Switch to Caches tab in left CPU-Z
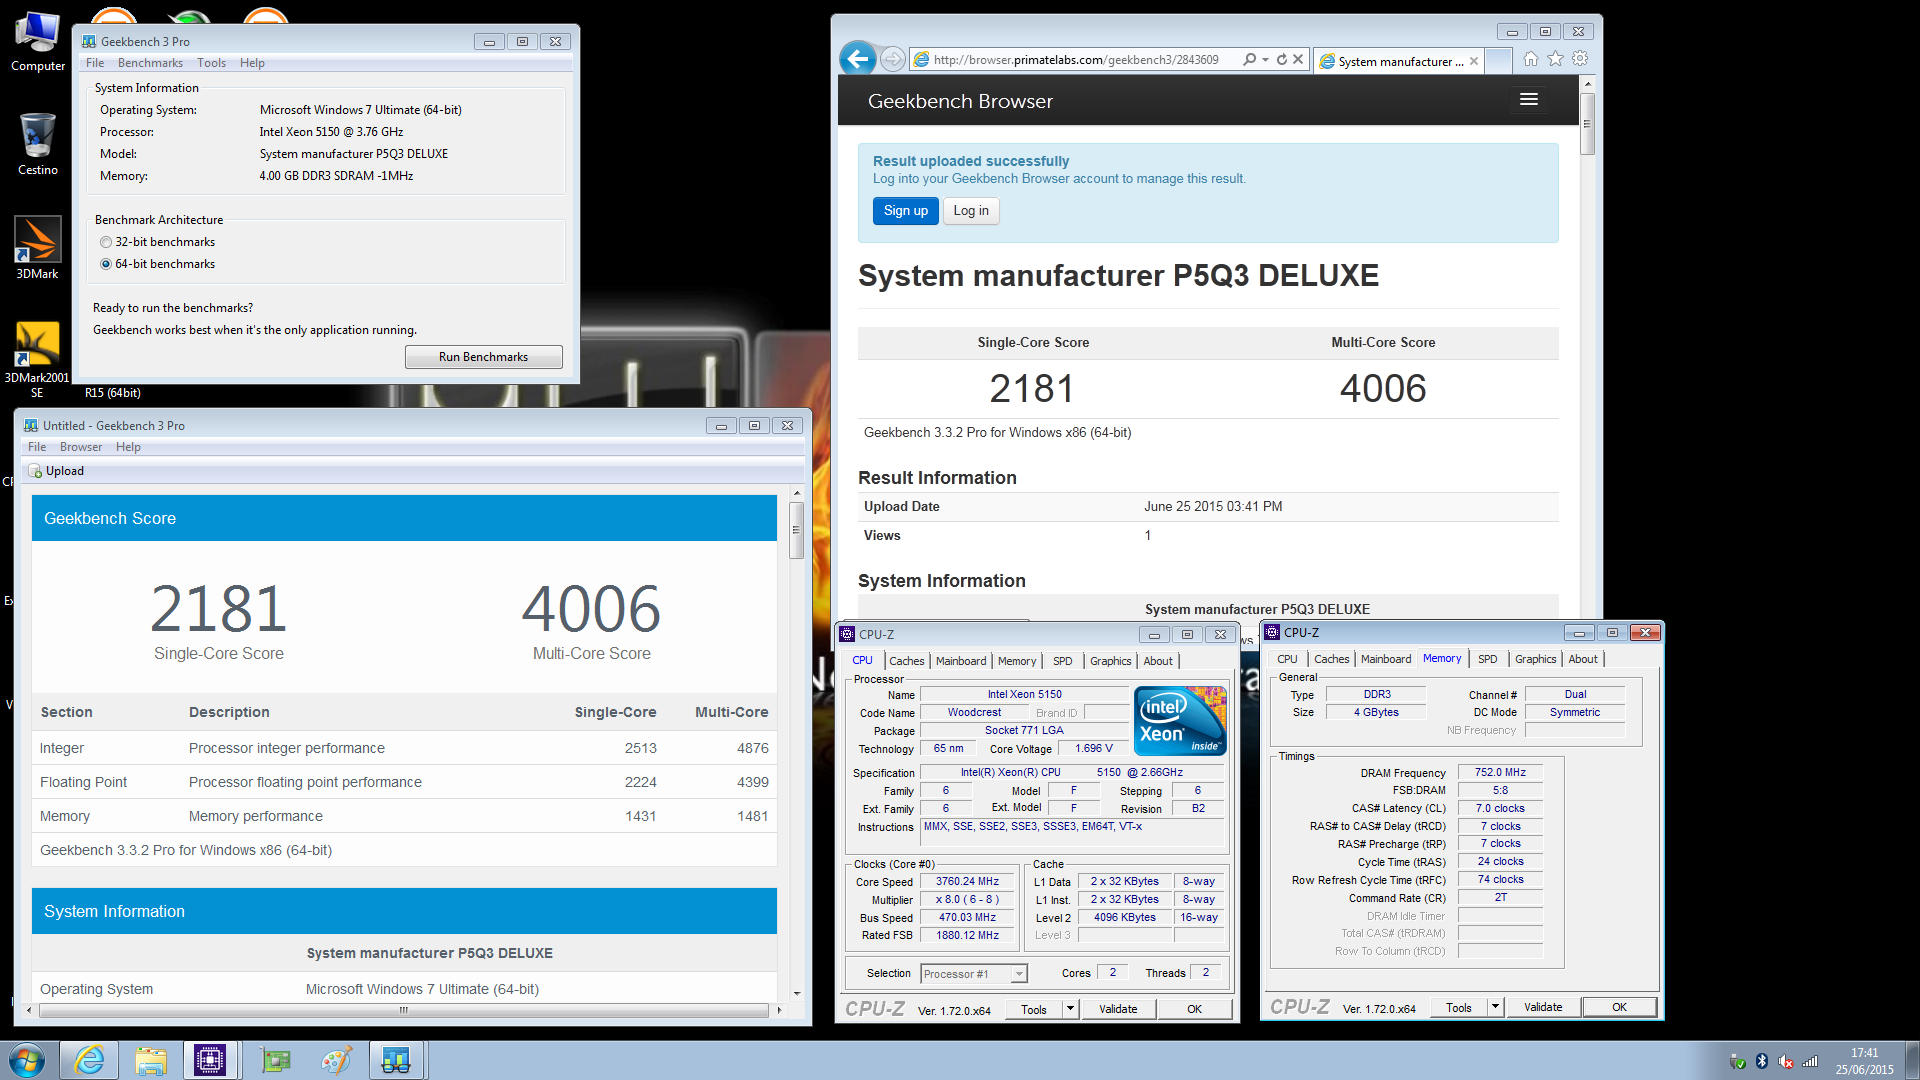 pyautogui.click(x=907, y=661)
